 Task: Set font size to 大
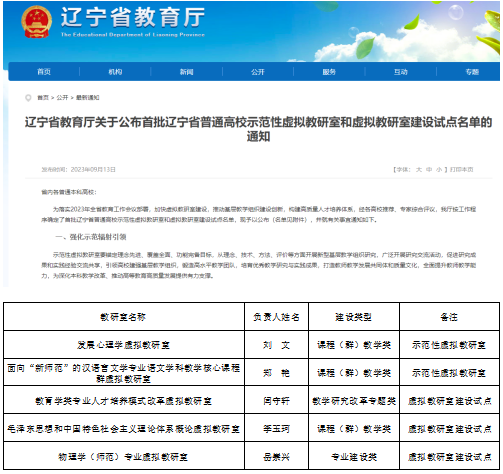(419, 170)
